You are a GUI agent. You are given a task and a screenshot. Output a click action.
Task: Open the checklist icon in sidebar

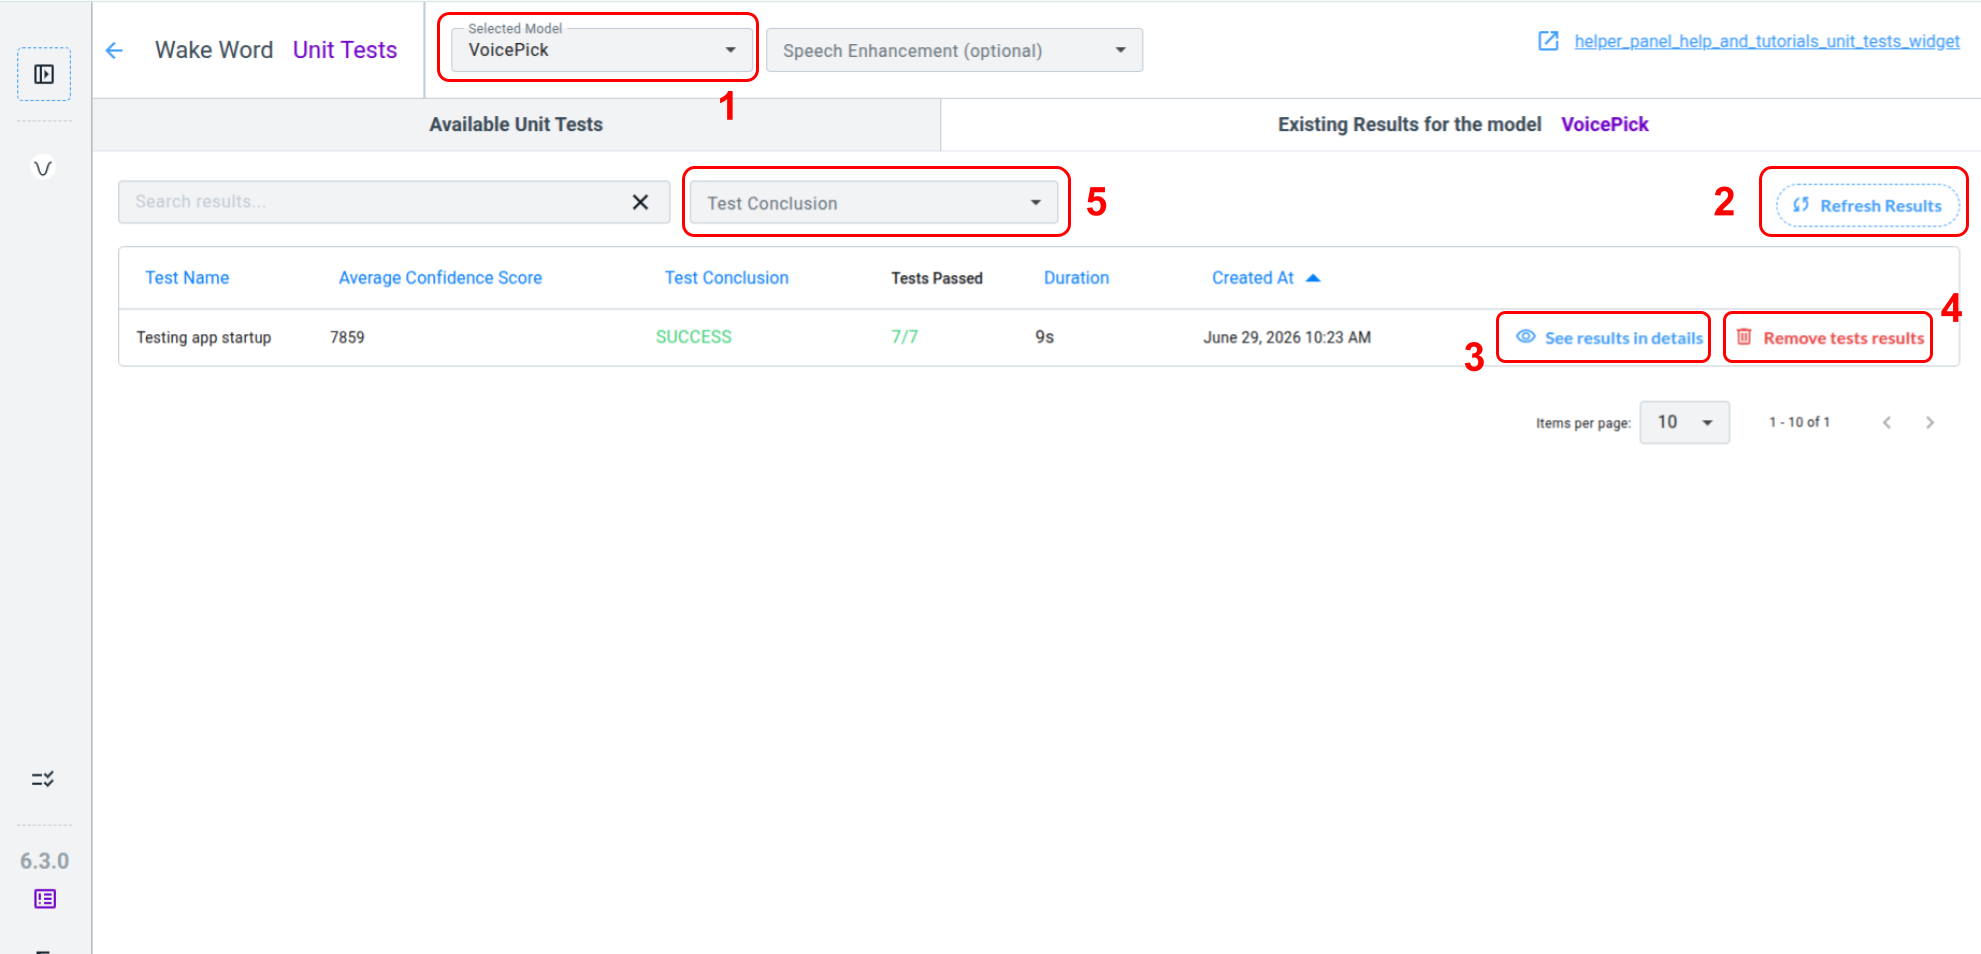(43, 779)
